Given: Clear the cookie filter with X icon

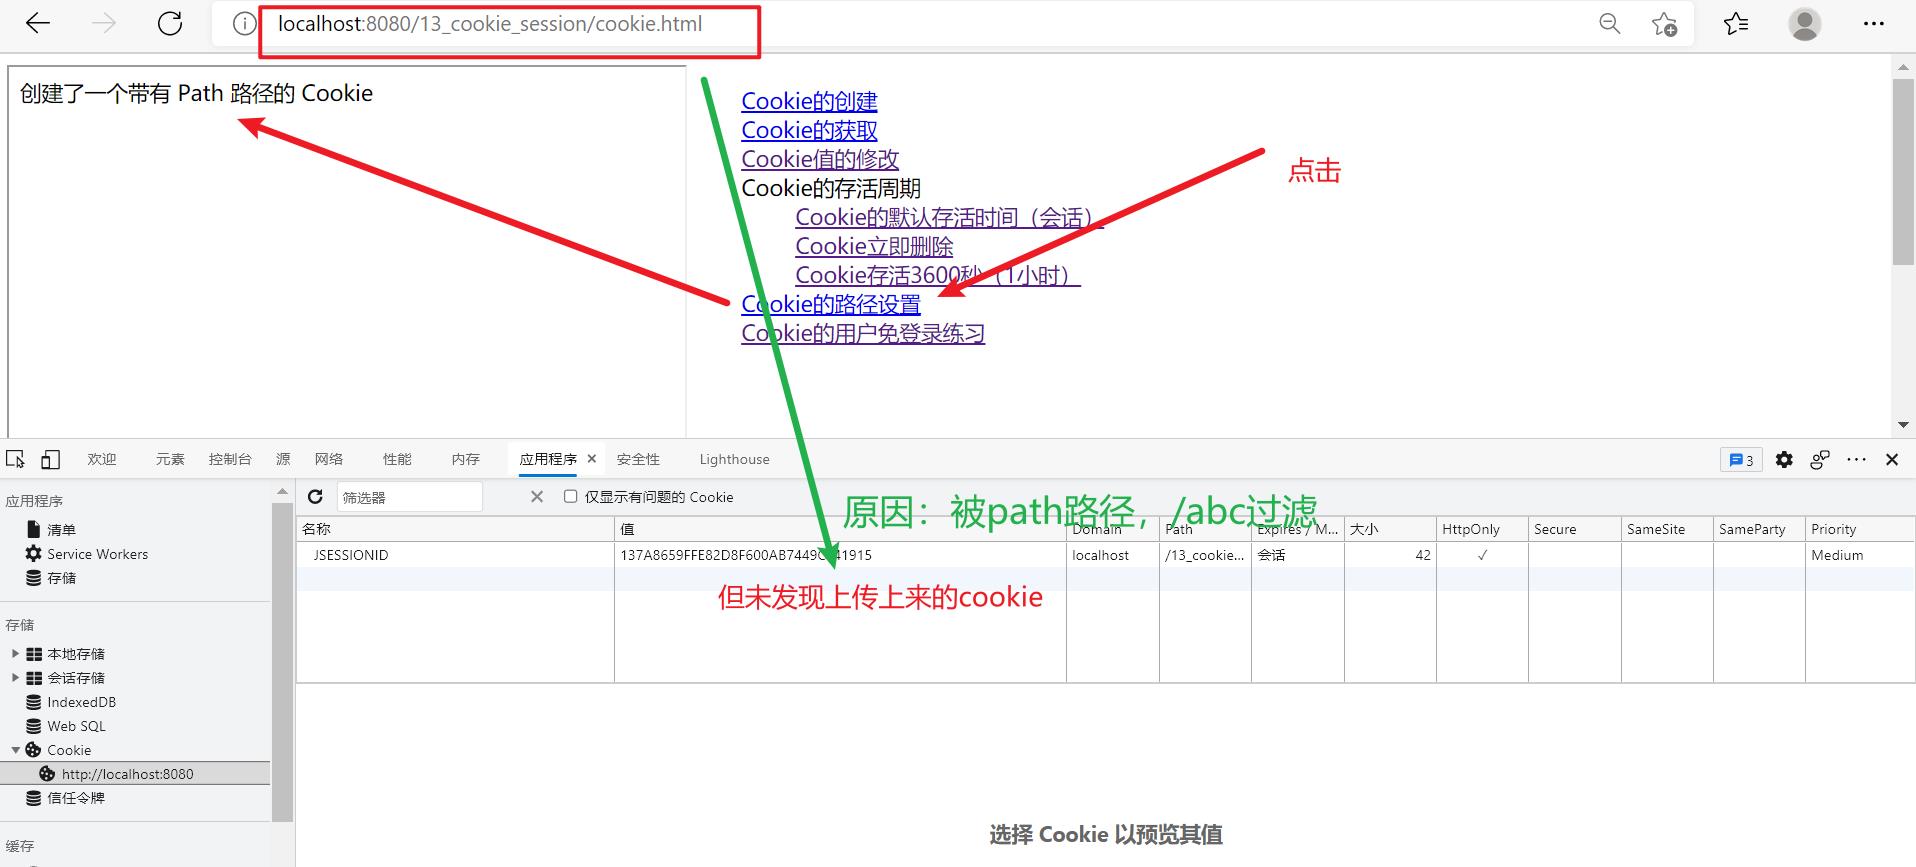Looking at the screenshot, I should [x=537, y=497].
